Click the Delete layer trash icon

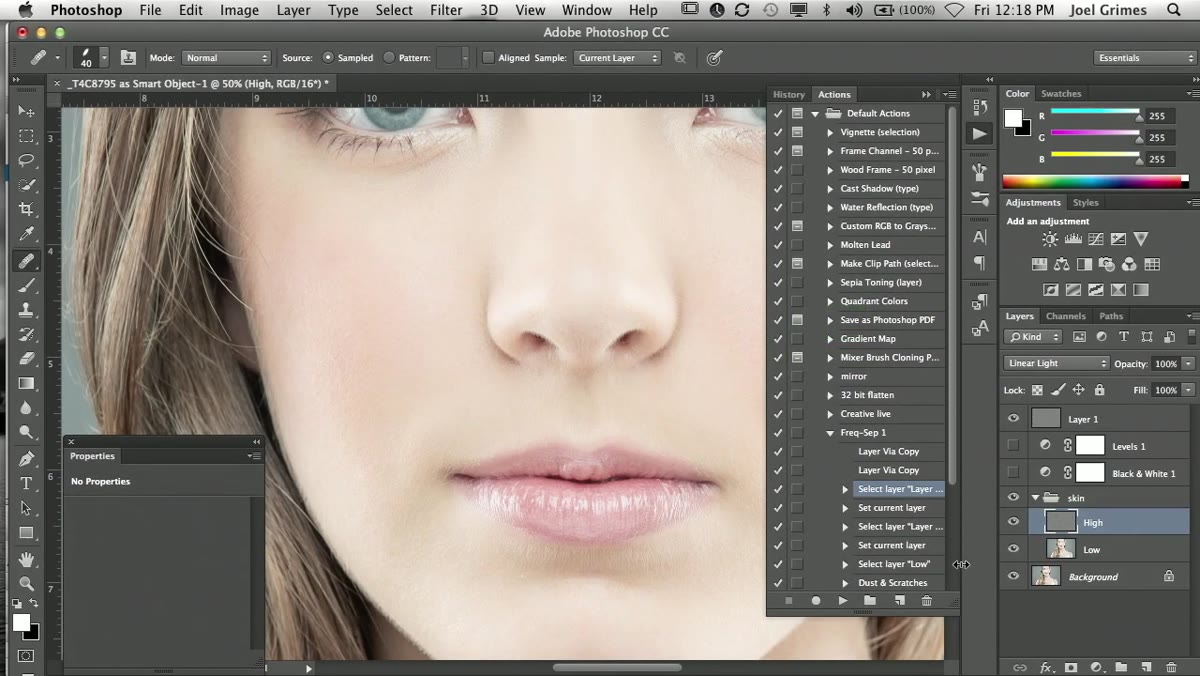(1171, 667)
